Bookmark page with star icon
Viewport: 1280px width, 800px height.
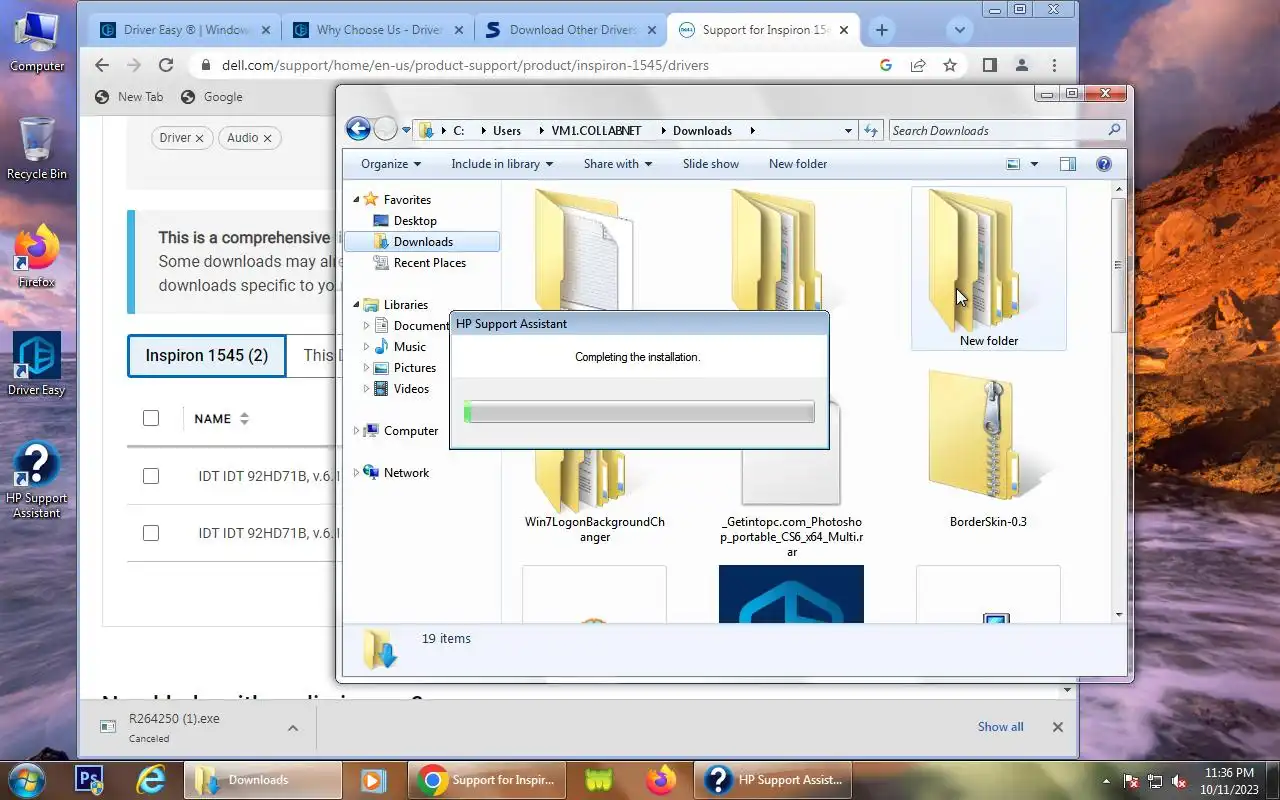(950, 65)
